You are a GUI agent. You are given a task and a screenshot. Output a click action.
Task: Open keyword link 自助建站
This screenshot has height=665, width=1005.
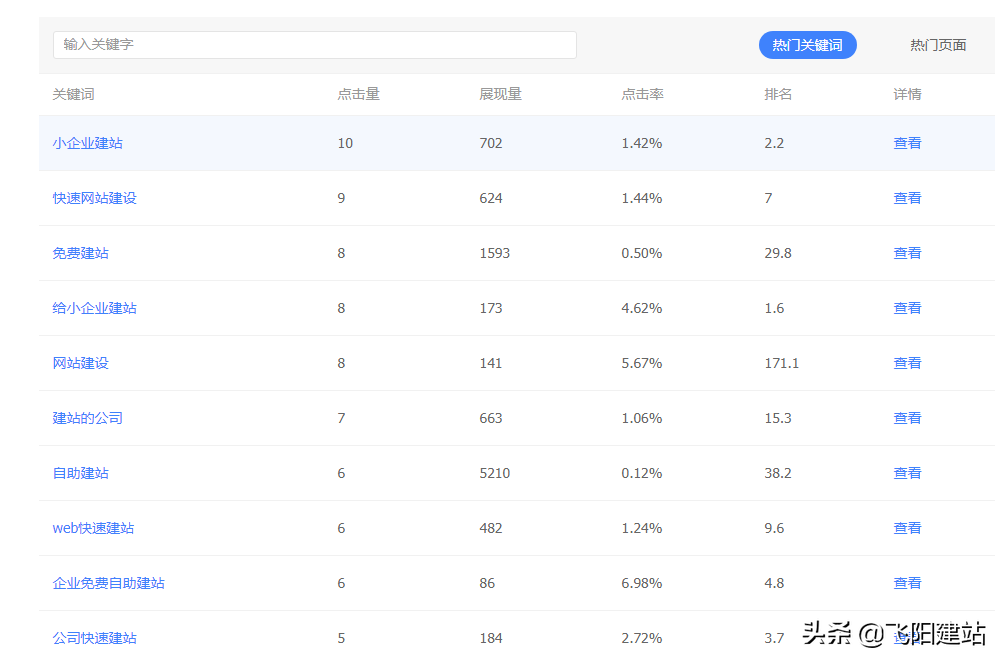coord(81,473)
